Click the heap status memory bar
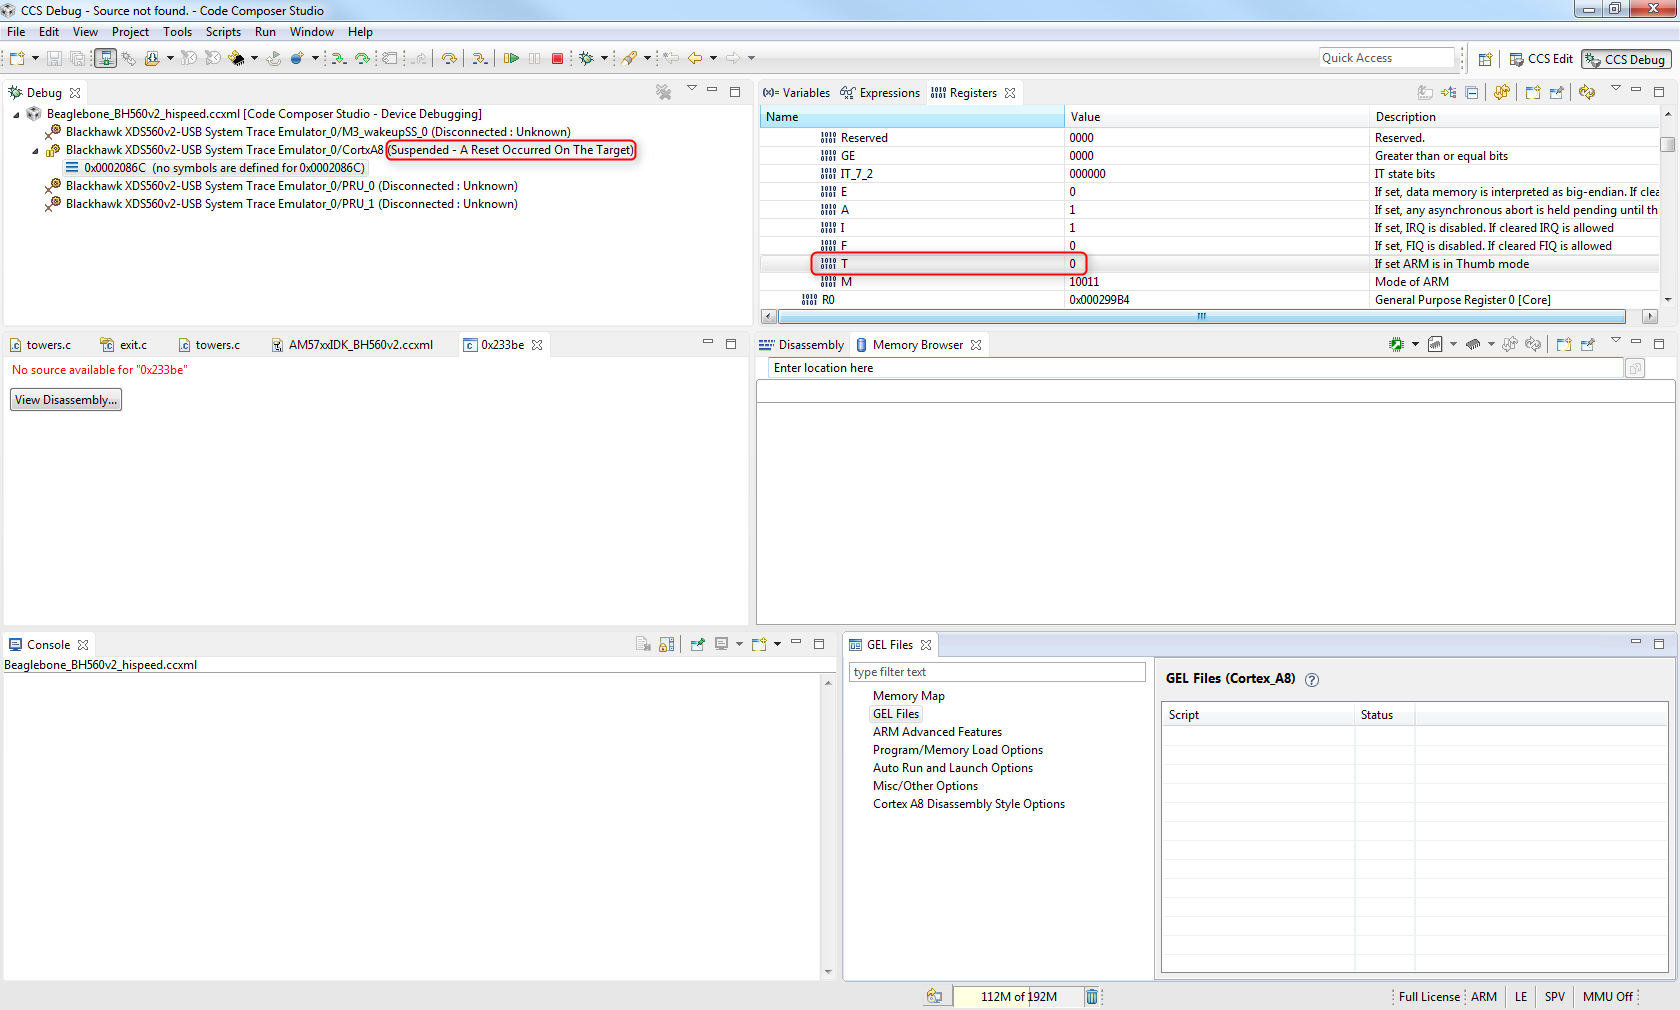This screenshot has width=1680, height=1010. [x=1018, y=997]
